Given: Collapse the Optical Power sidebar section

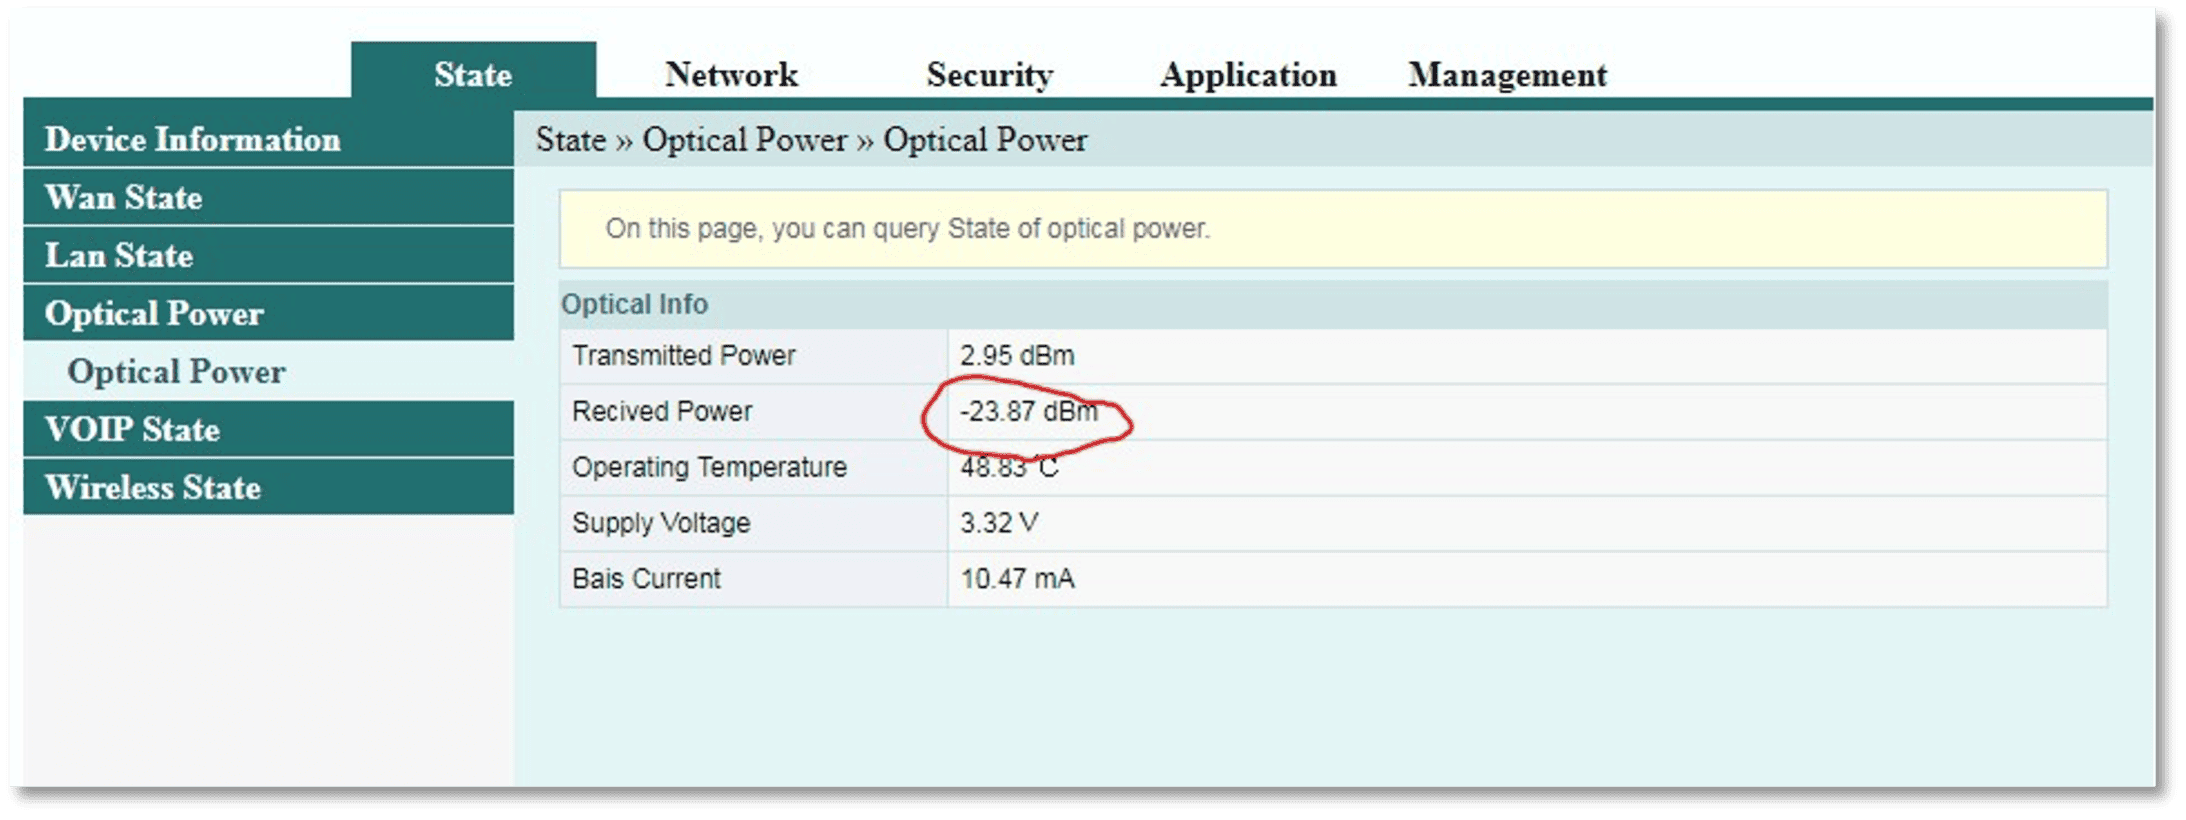Looking at the screenshot, I should (x=154, y=313).
